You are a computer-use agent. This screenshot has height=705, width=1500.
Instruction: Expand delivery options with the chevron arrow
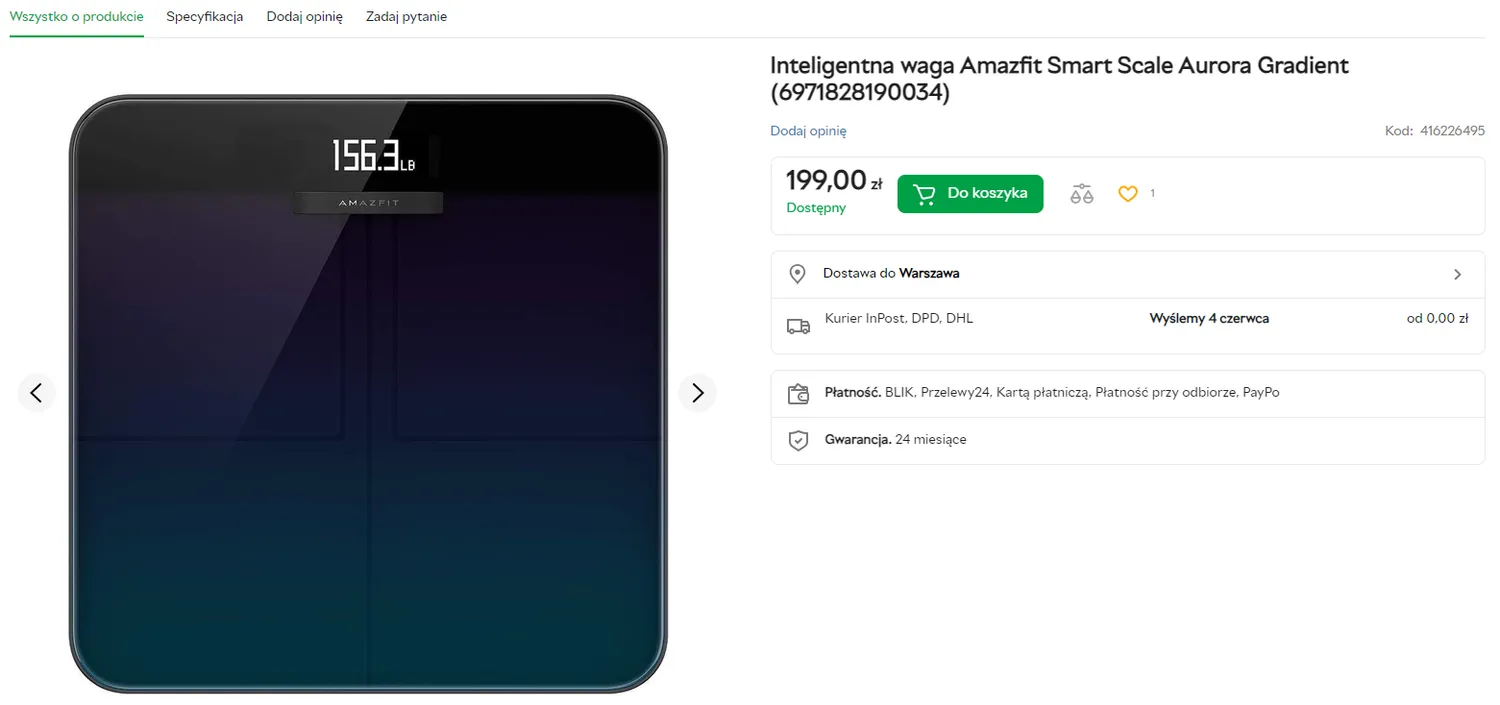click(x=1457, y=274)
